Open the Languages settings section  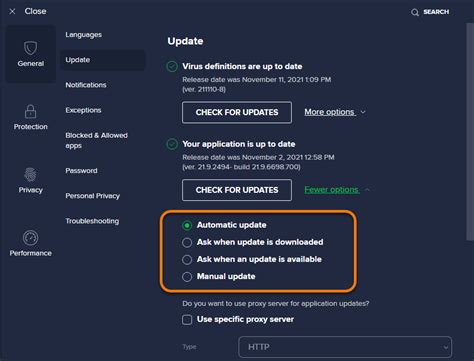(x=84, y=35)
